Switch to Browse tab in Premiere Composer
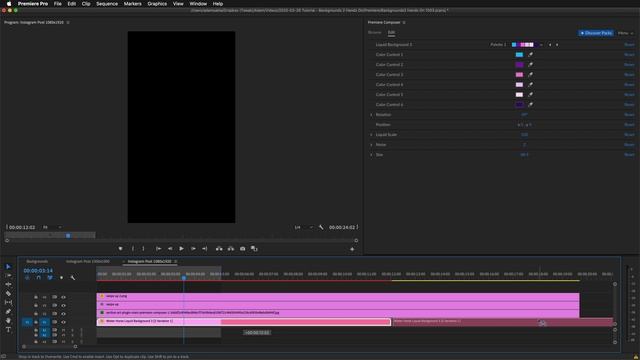This screenshot has width=640, height=360. (x=374, y=32)
